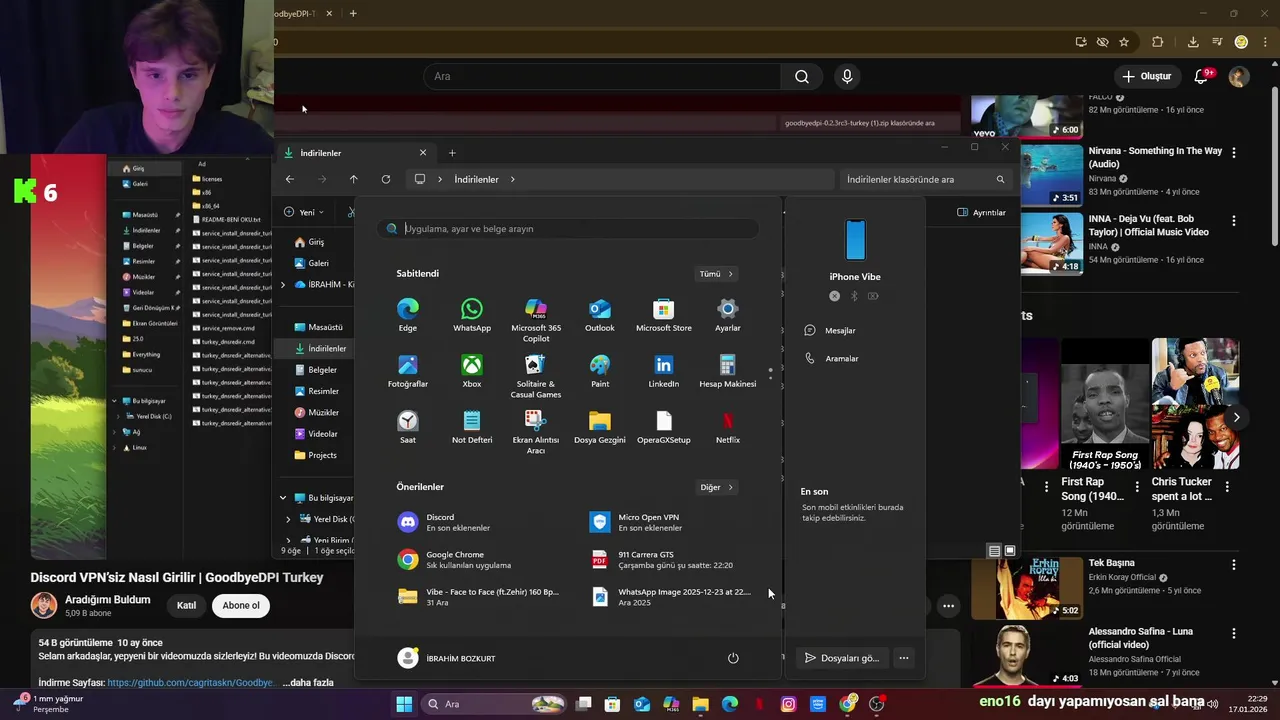The width and height of the screenshot is (1280, 720).
Task: Select Müzikler in Explorer sidebar
Action: pos(316,412)
